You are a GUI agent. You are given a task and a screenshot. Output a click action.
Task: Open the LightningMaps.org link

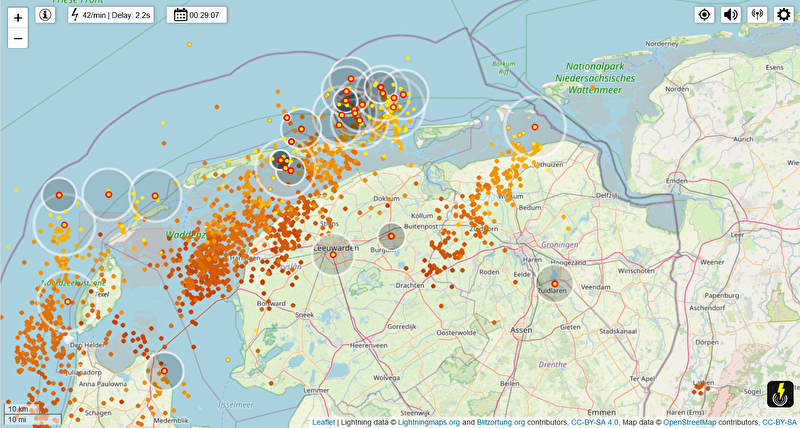(x=429, y=422)
